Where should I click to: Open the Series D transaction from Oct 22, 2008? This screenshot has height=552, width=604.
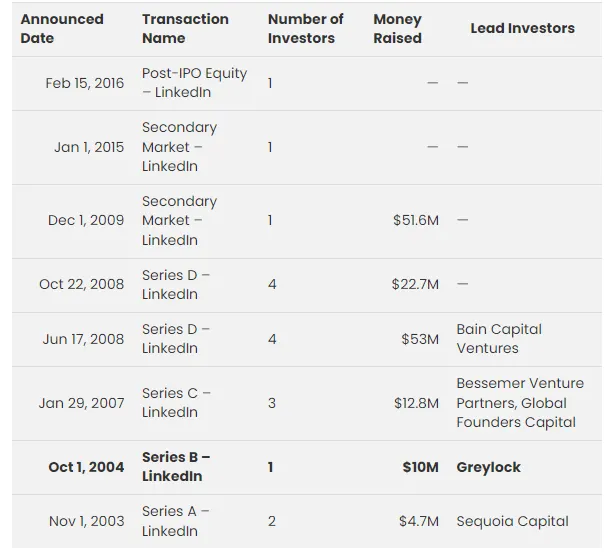(176, 284)
